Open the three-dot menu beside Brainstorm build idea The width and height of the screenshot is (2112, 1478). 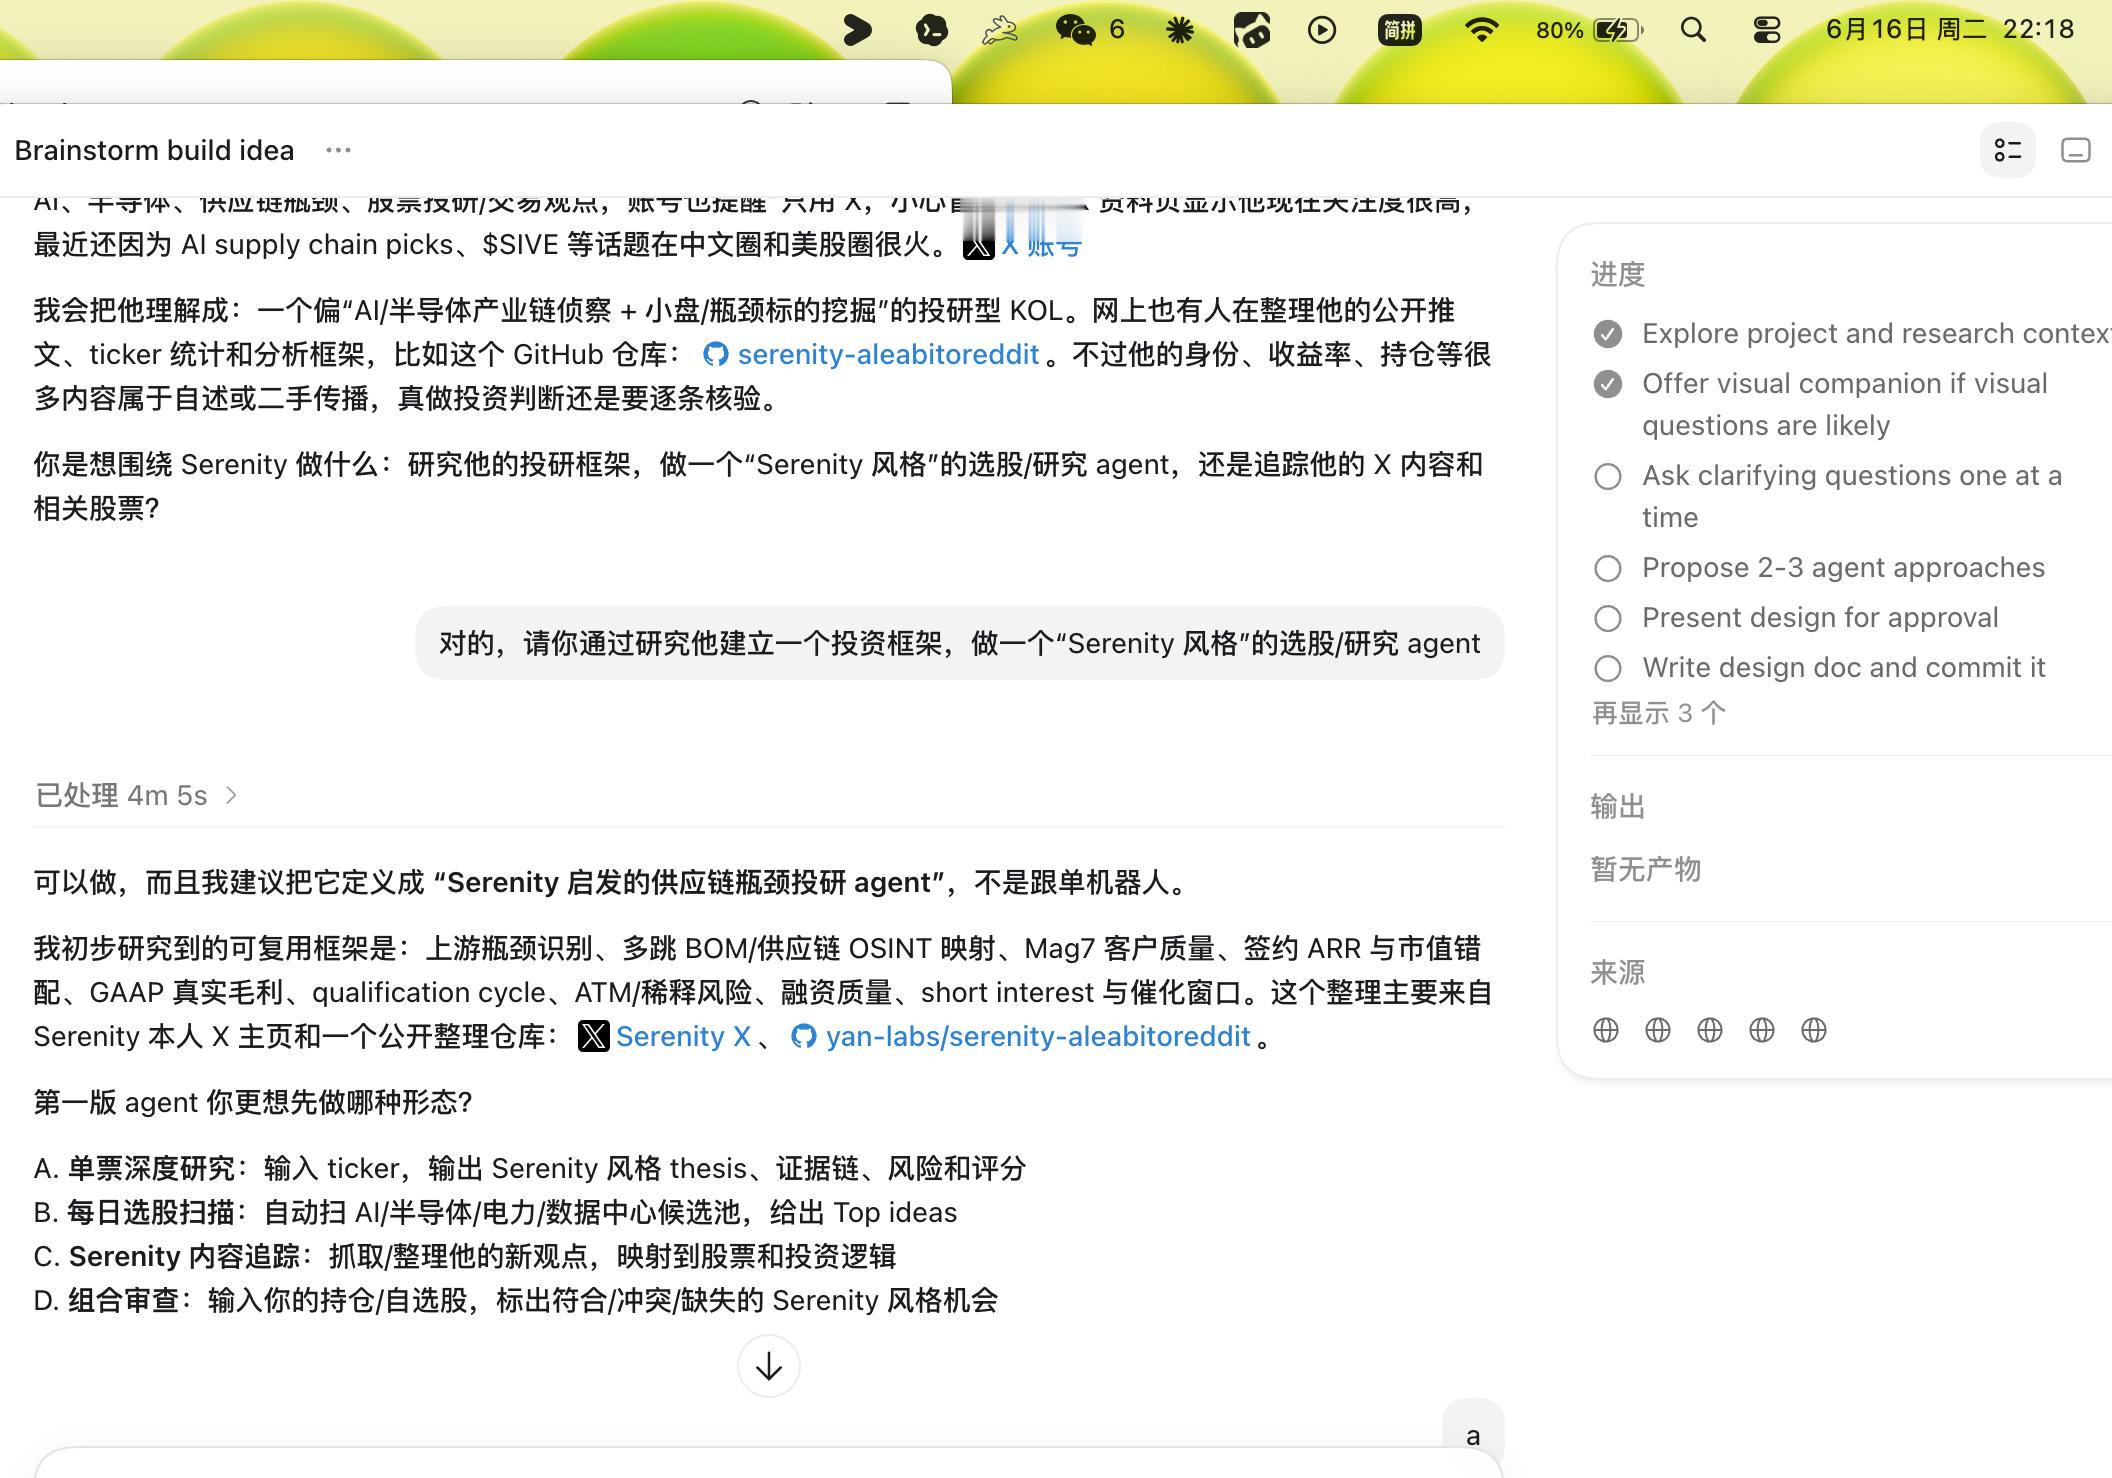338,150
